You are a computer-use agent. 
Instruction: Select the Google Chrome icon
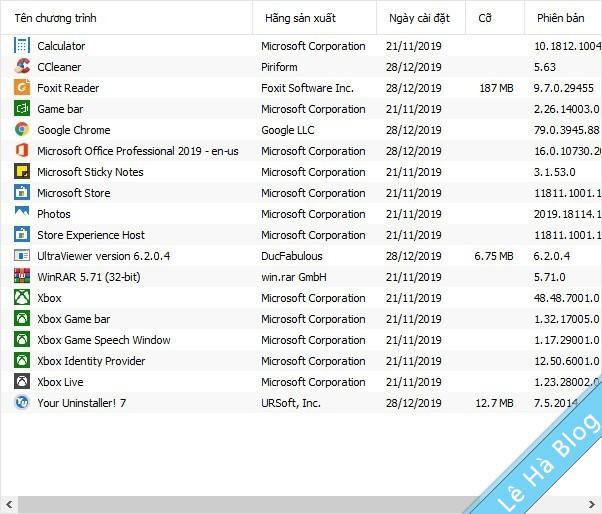tap(22, 129)
